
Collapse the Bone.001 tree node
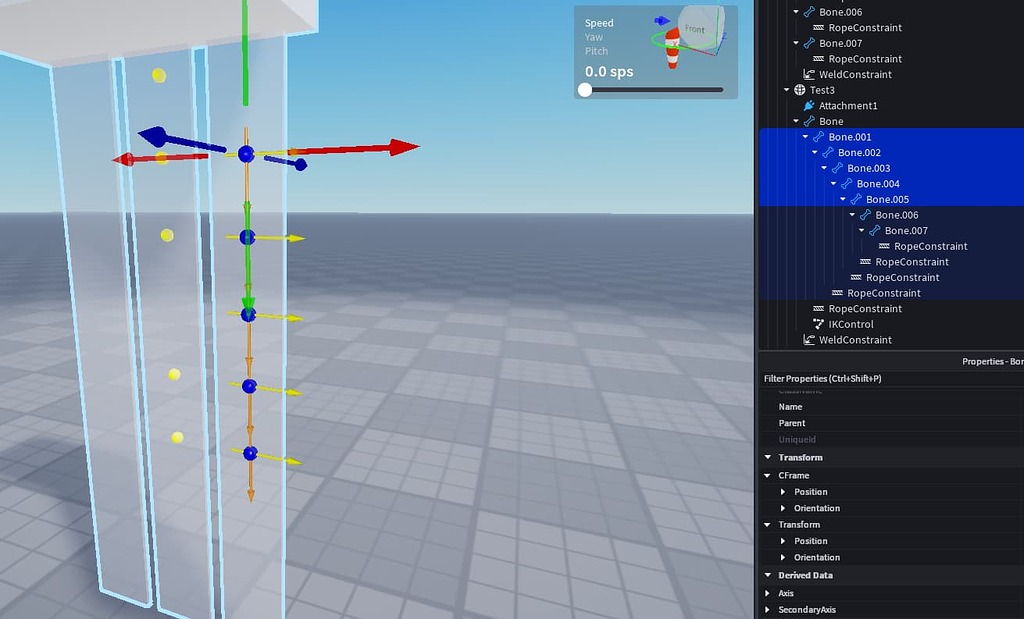click(x=805, y=137)
